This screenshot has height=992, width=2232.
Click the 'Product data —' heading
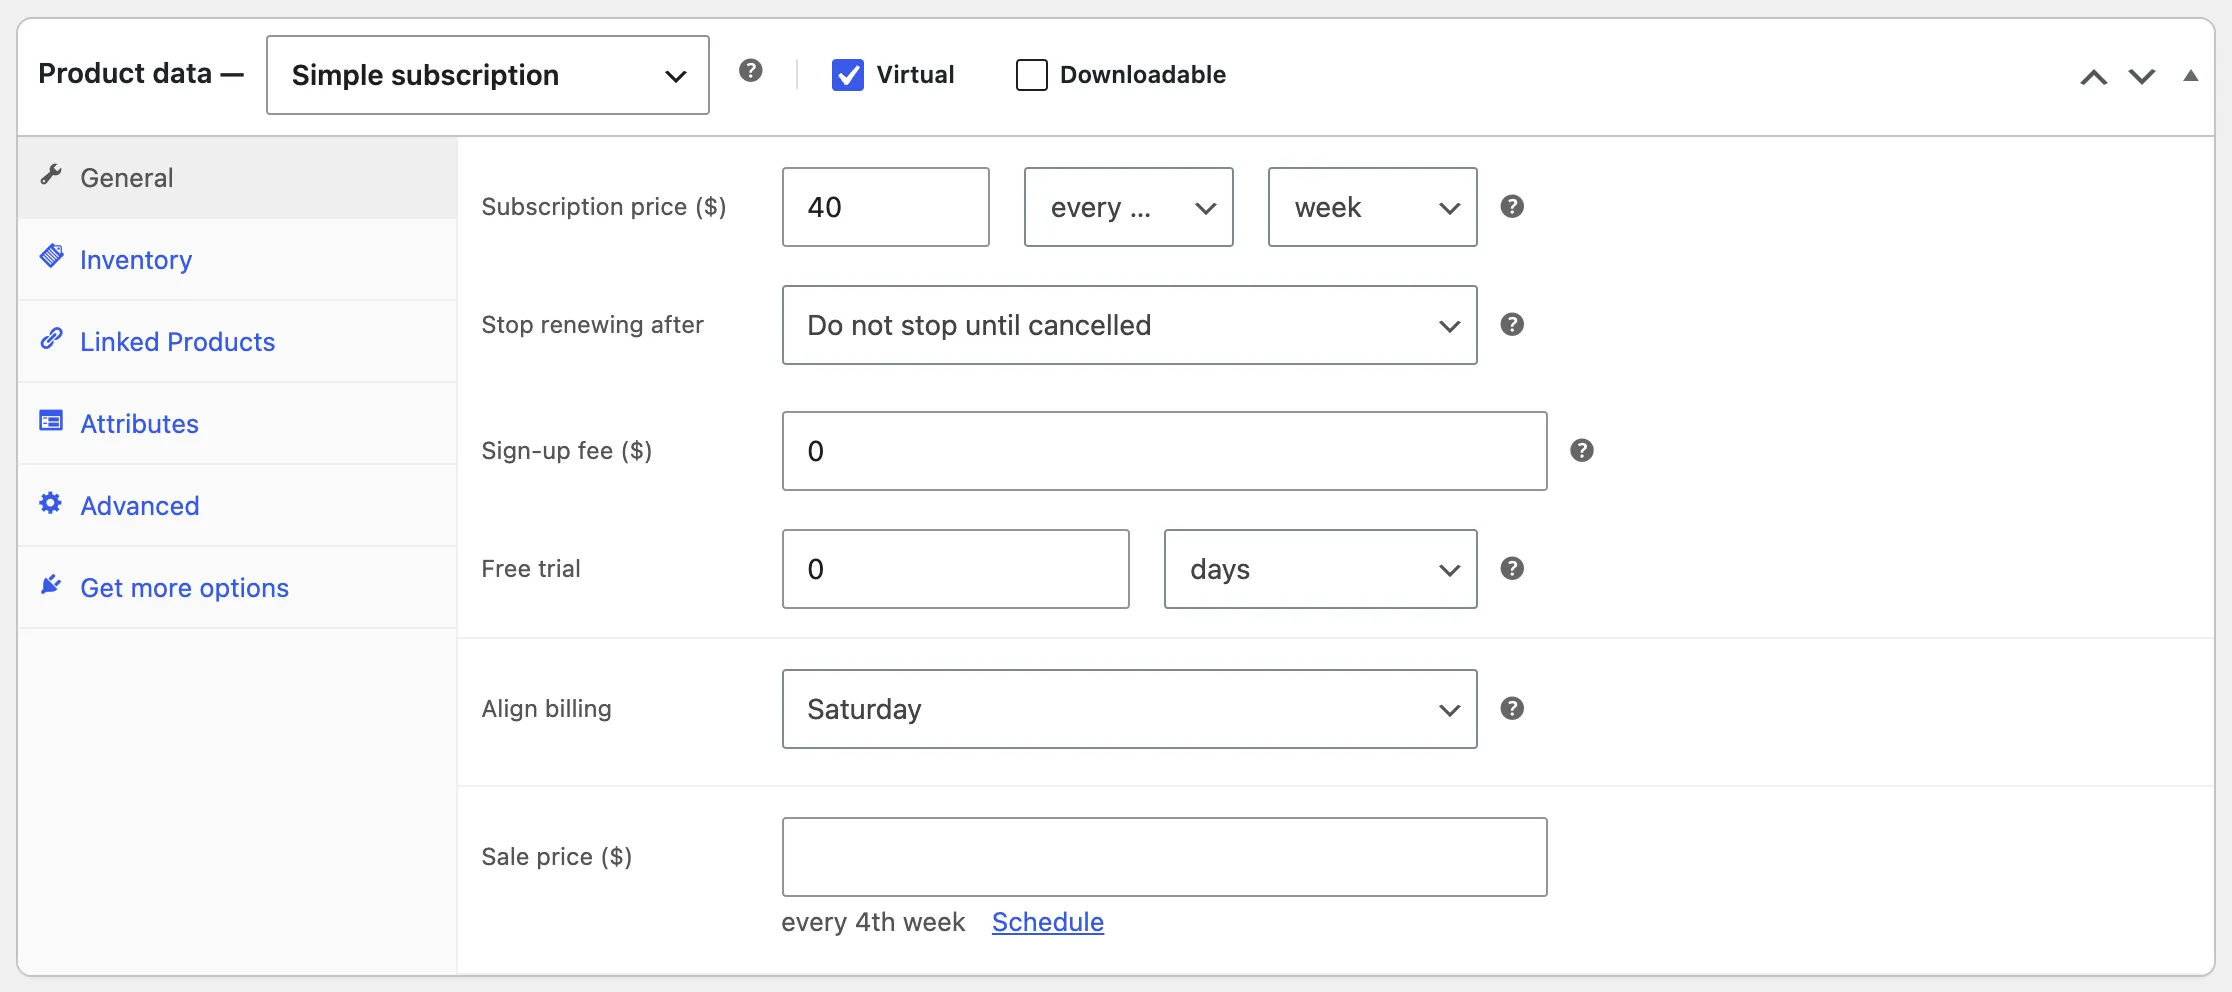coord(141,74)
